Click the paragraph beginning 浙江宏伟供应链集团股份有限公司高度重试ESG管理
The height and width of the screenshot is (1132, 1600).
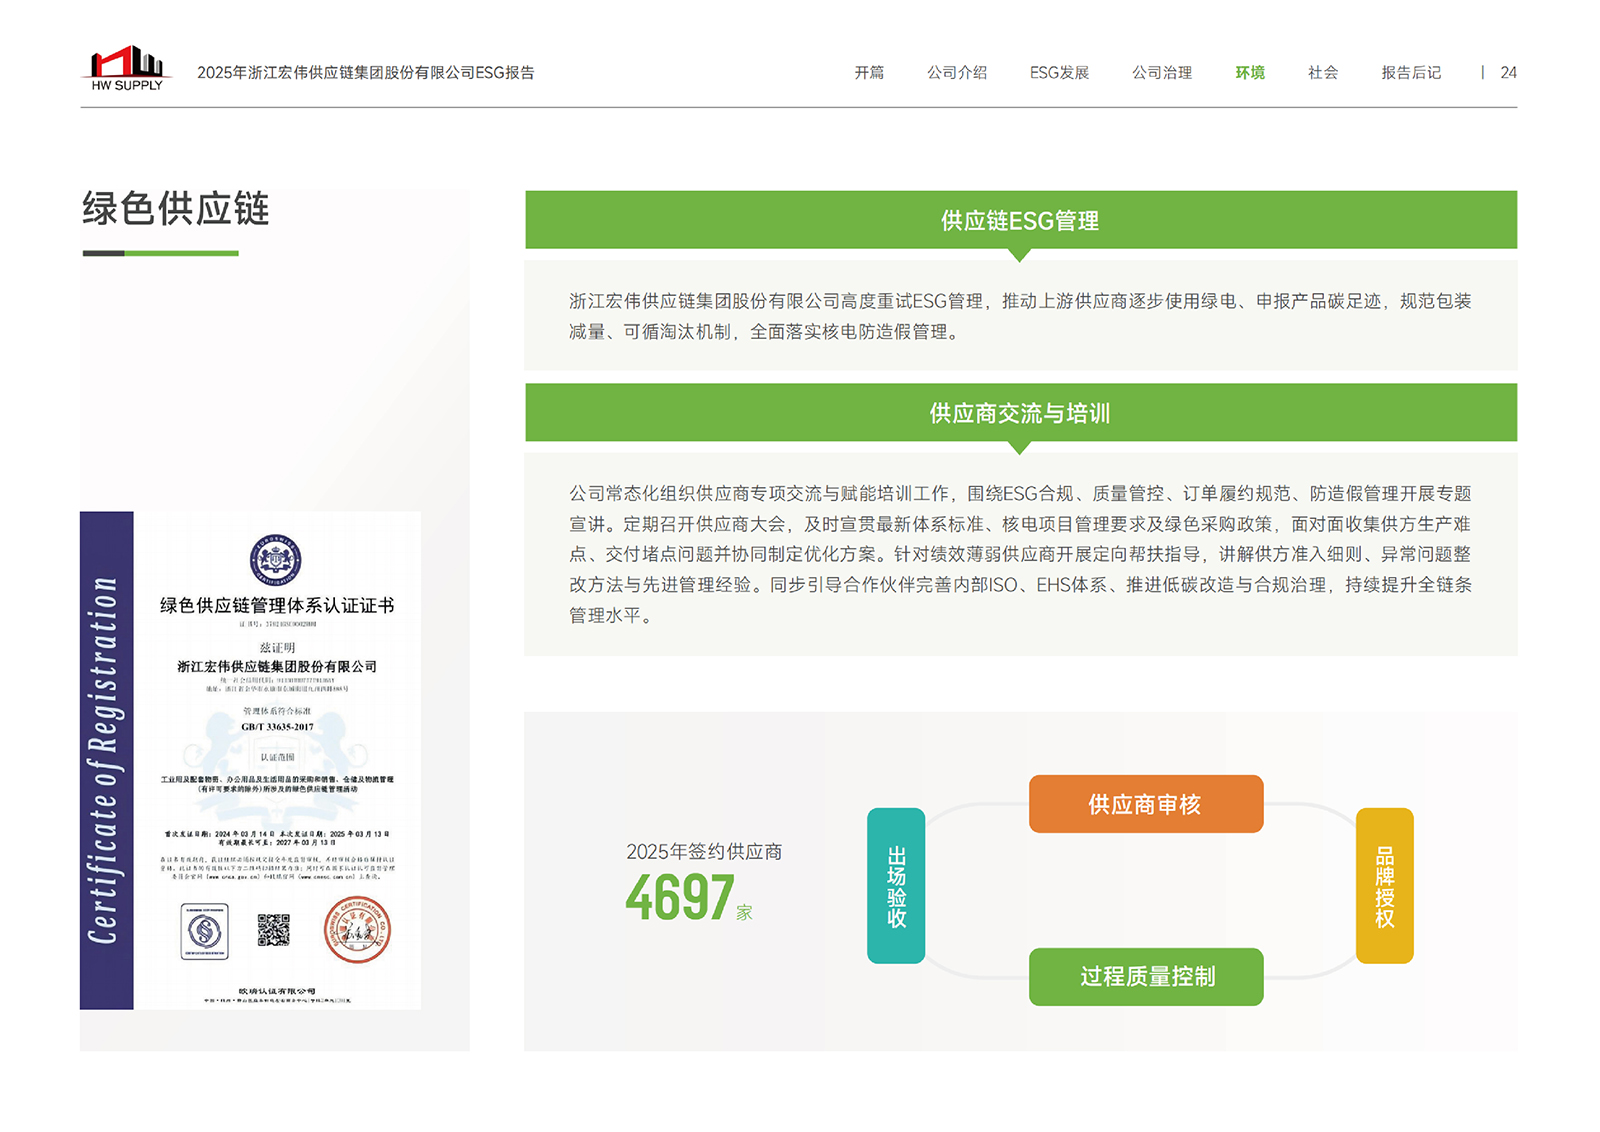[1021, 316]
